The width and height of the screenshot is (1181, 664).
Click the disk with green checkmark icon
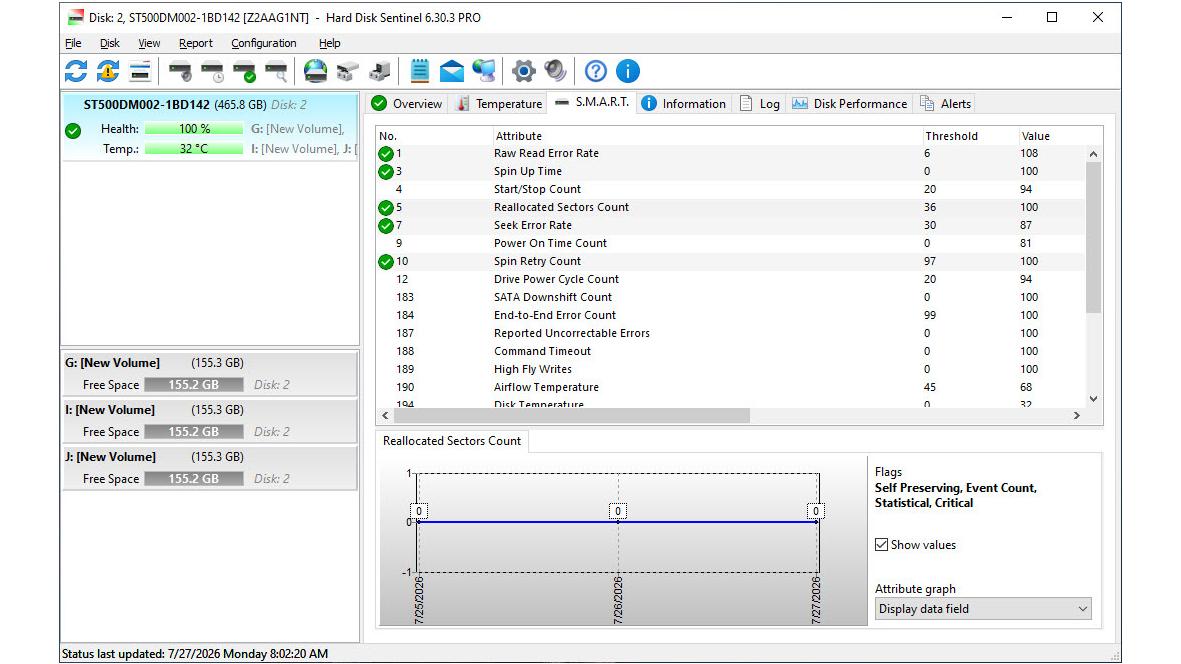click(244, 72)
